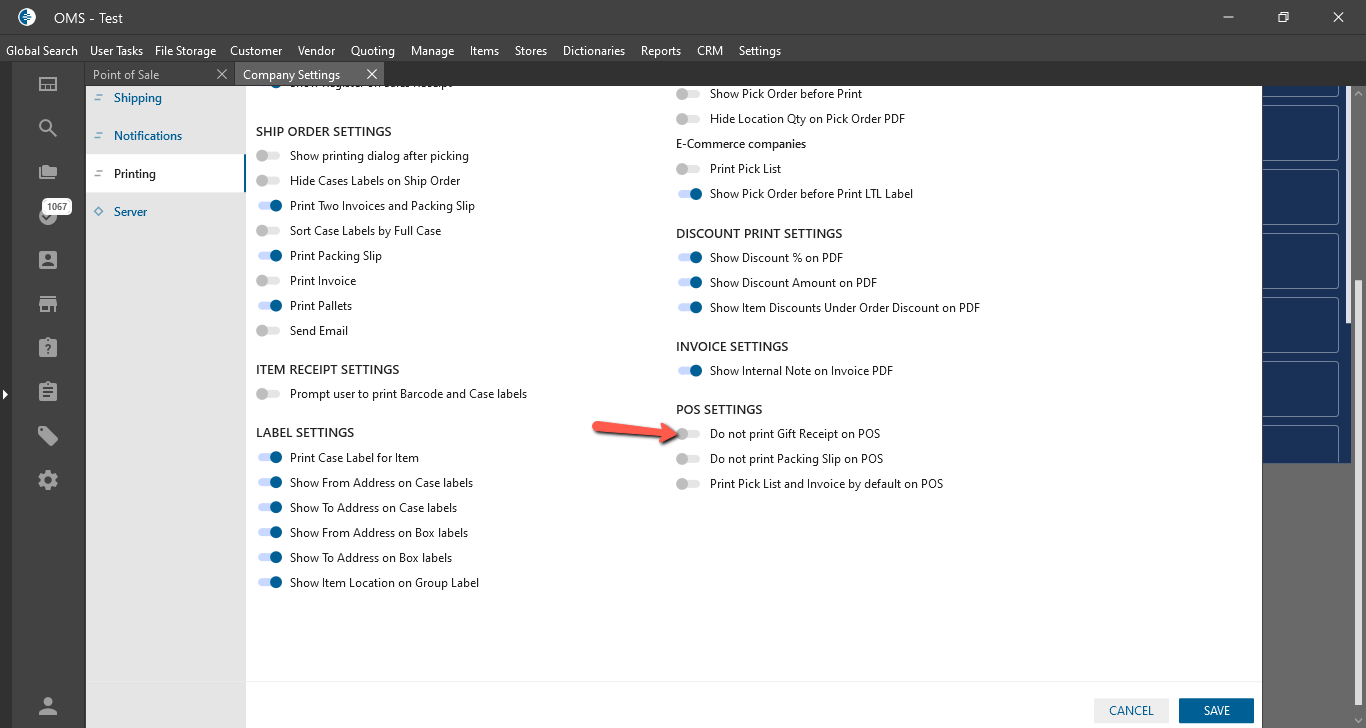
Task: Enable Do not print Gift Receipt on POS
Action: 688,434
